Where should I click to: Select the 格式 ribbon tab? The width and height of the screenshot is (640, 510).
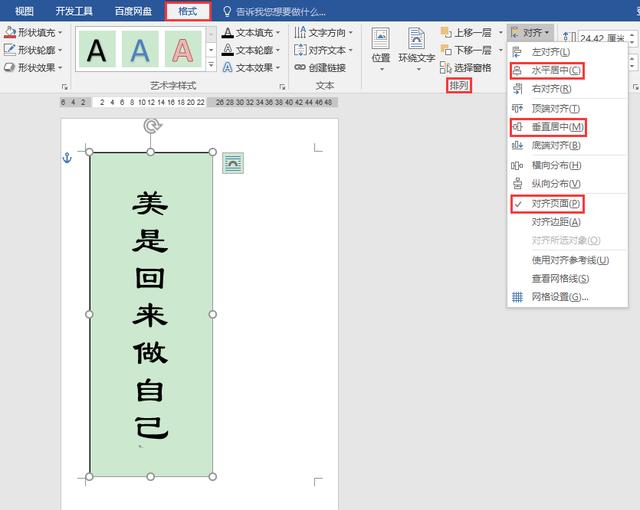188,11
